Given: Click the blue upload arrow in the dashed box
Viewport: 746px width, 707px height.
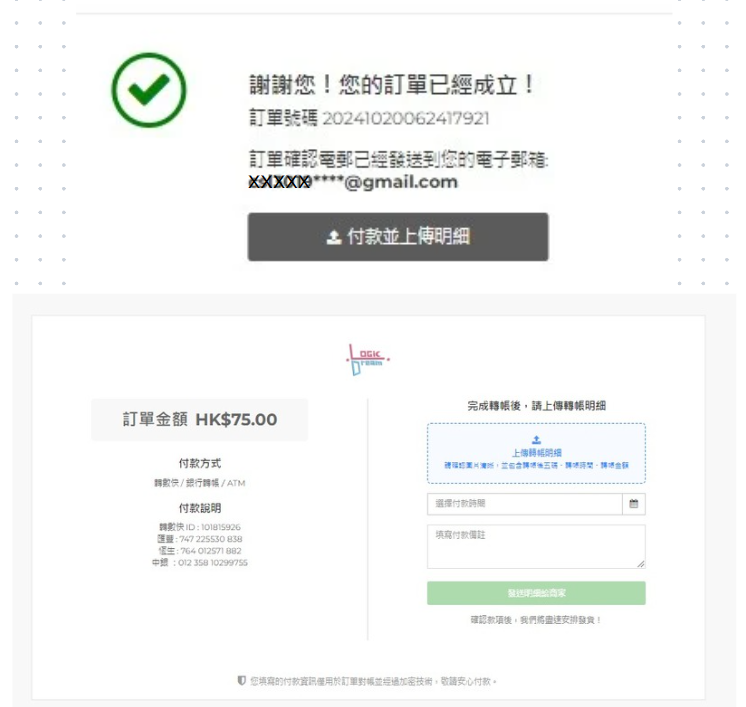Looking at the screenshot, I should coord(536,440).
